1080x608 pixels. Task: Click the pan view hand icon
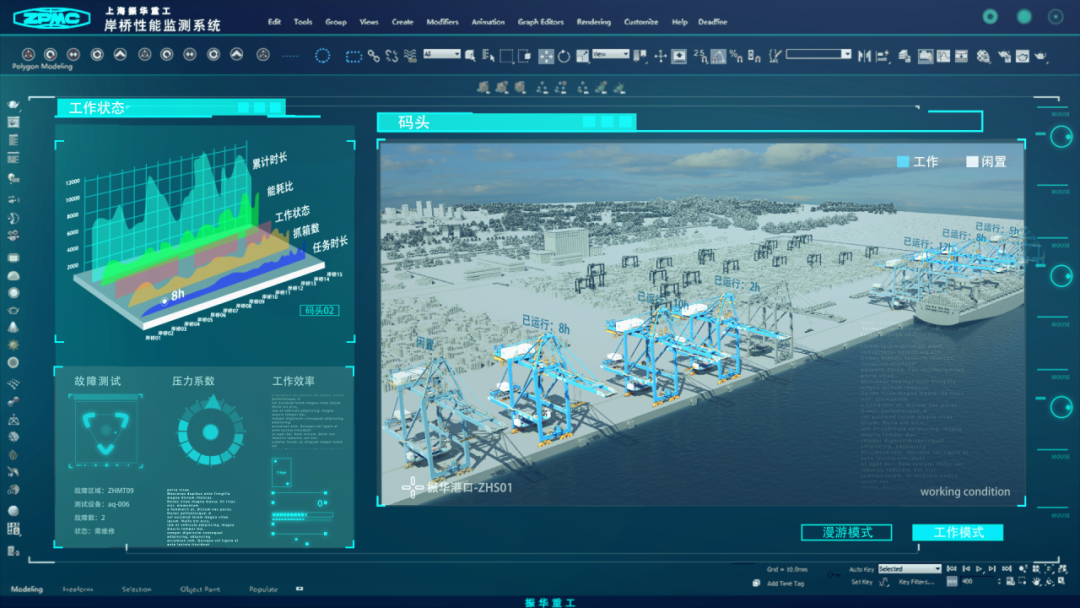[1037, 581]
